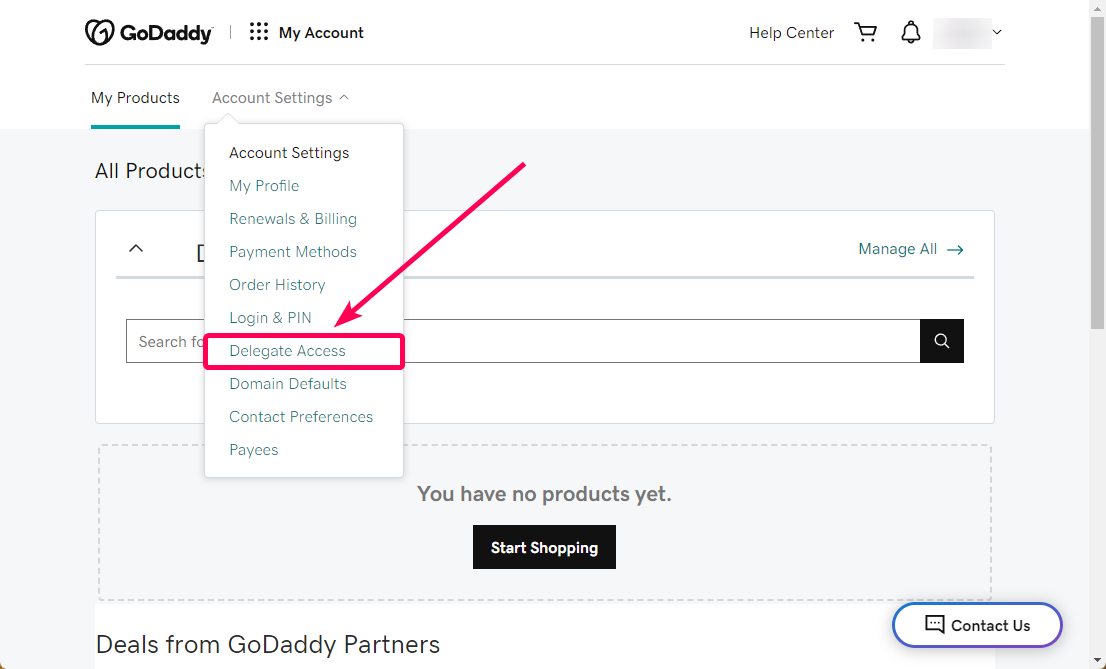1106x669 pixels.
Task: Click the Start Shopping button
Action: point(545,547)
